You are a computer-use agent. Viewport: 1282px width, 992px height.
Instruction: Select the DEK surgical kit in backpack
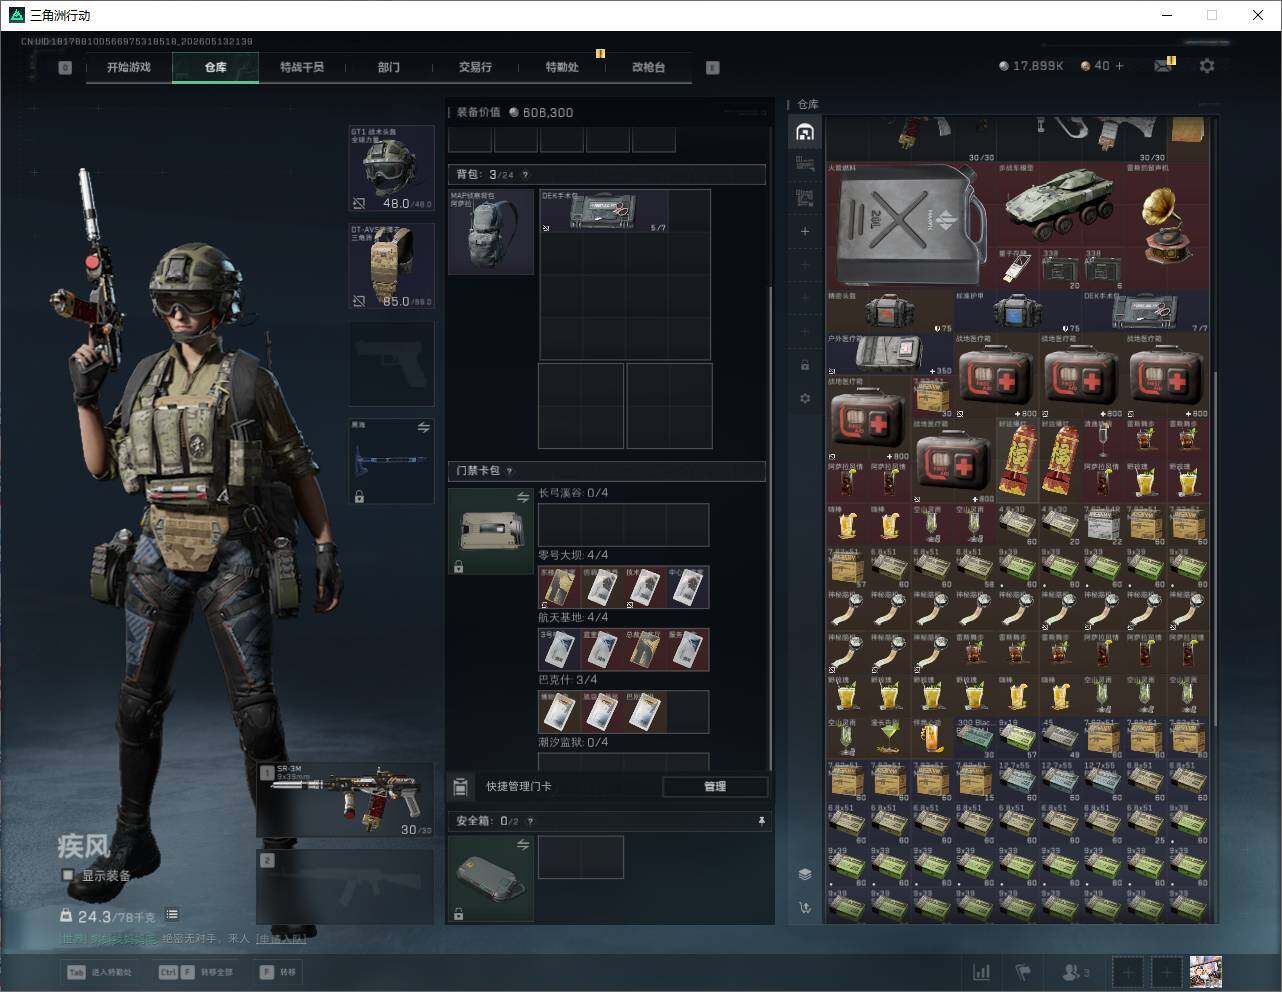click(x=604, y=211)
